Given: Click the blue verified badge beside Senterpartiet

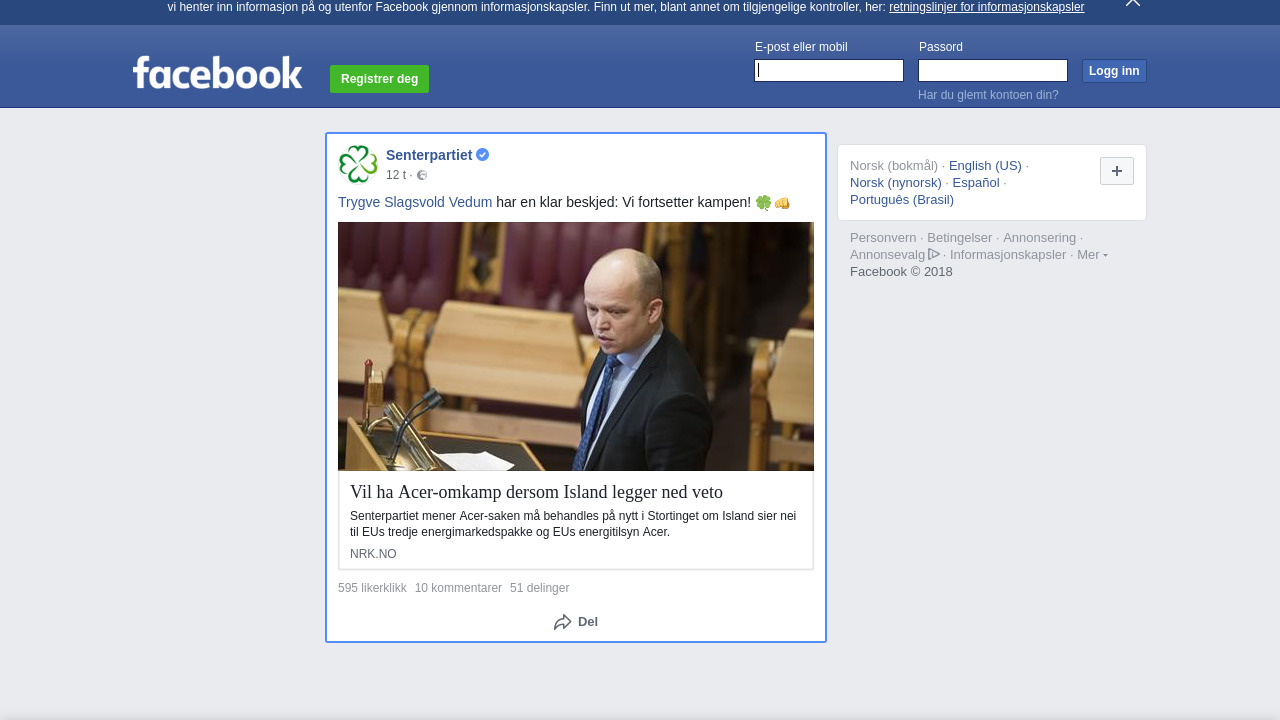Looking at the screenshot, I should pos(483,155).
